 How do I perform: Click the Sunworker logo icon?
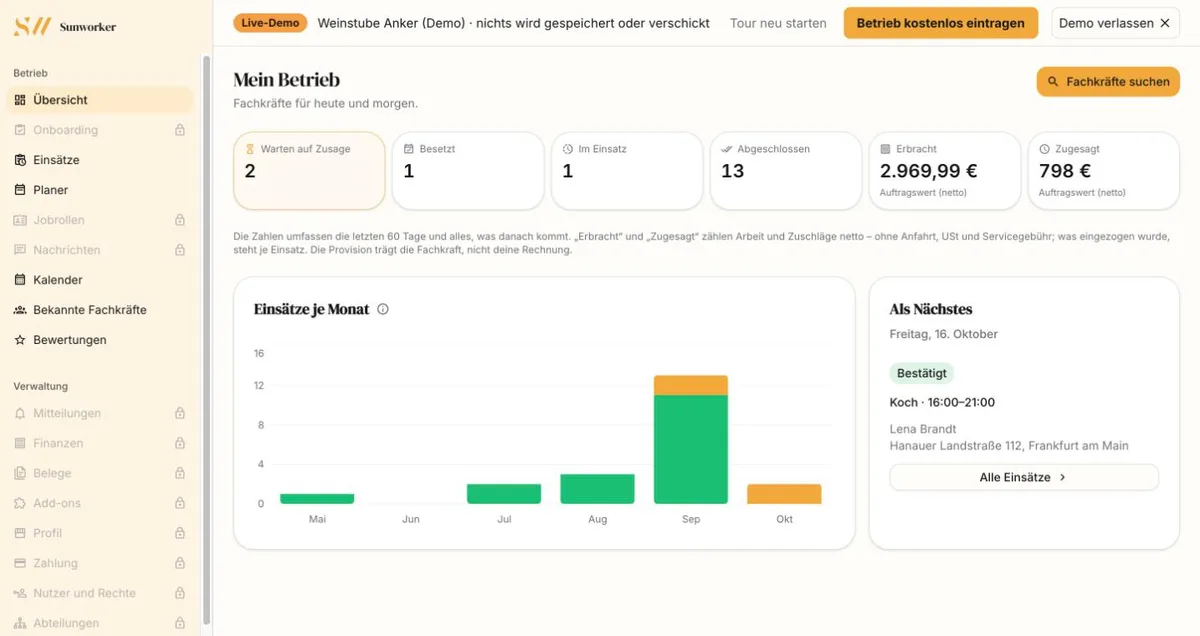(32, 27)
